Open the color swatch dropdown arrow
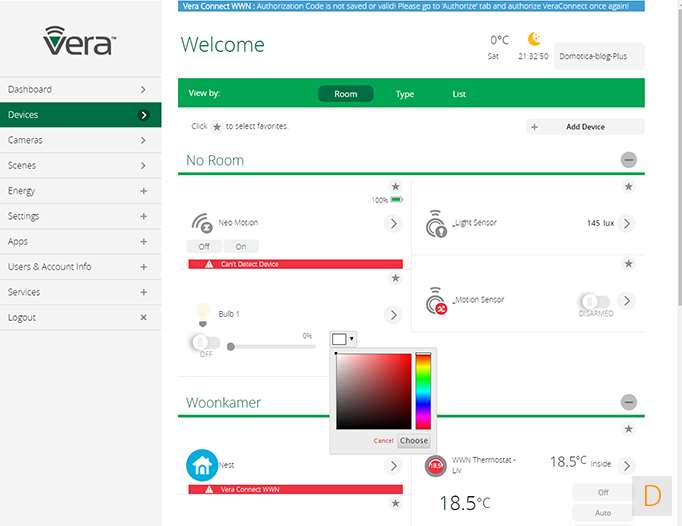Screen dimensions: 682x526 click(x=352, y=339)
